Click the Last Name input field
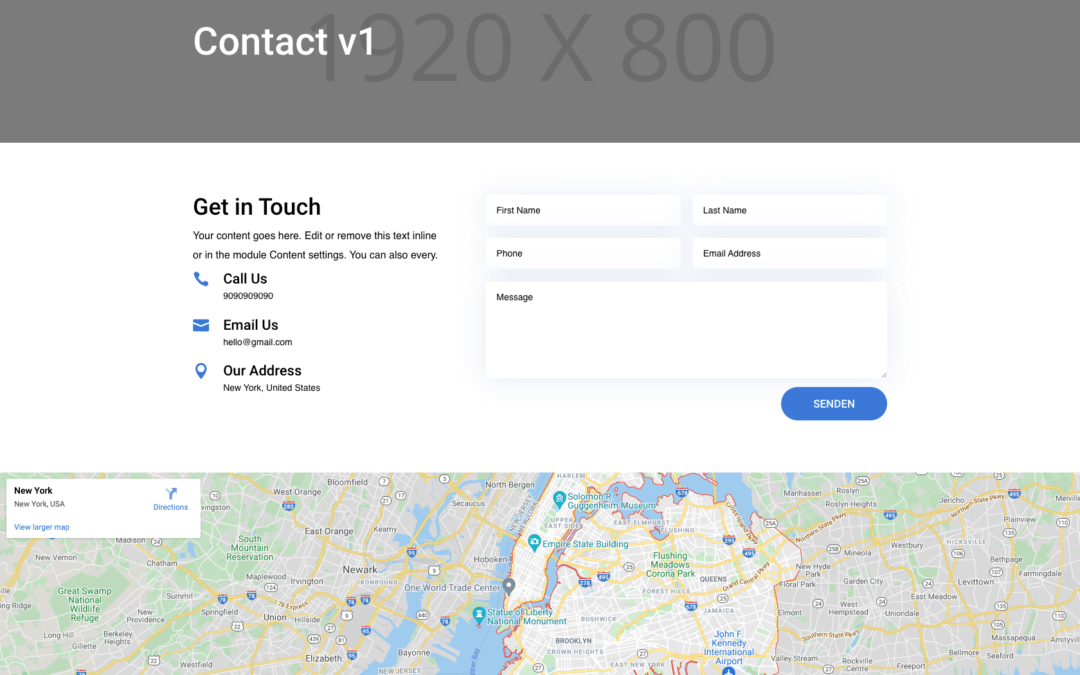Screen dimensions: 1080x675 coord(789,210)
